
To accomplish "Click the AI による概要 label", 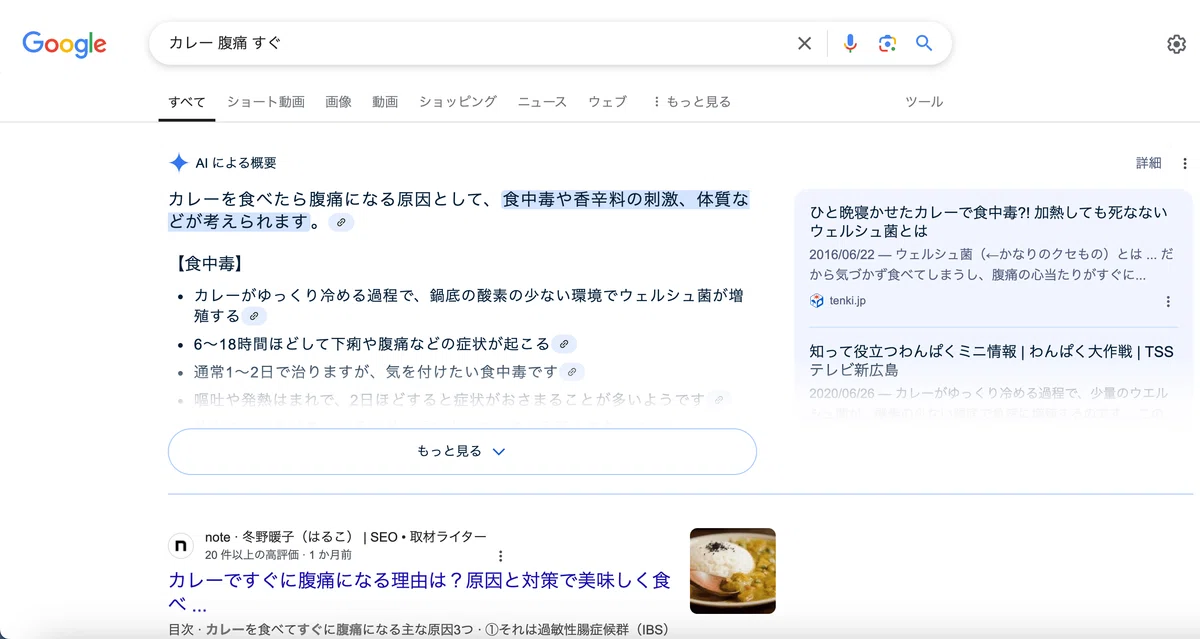I will pos(236,163).
